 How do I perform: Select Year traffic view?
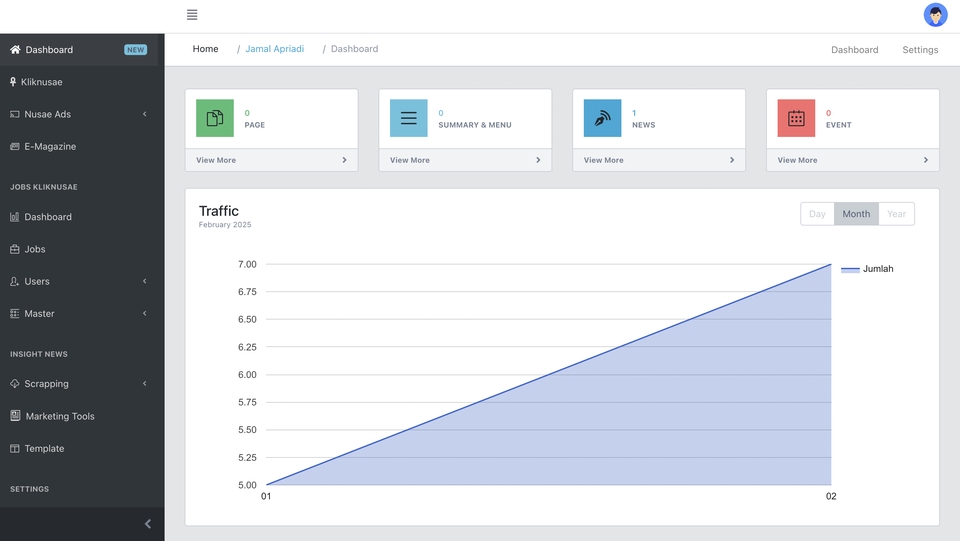tap(896, 214)
